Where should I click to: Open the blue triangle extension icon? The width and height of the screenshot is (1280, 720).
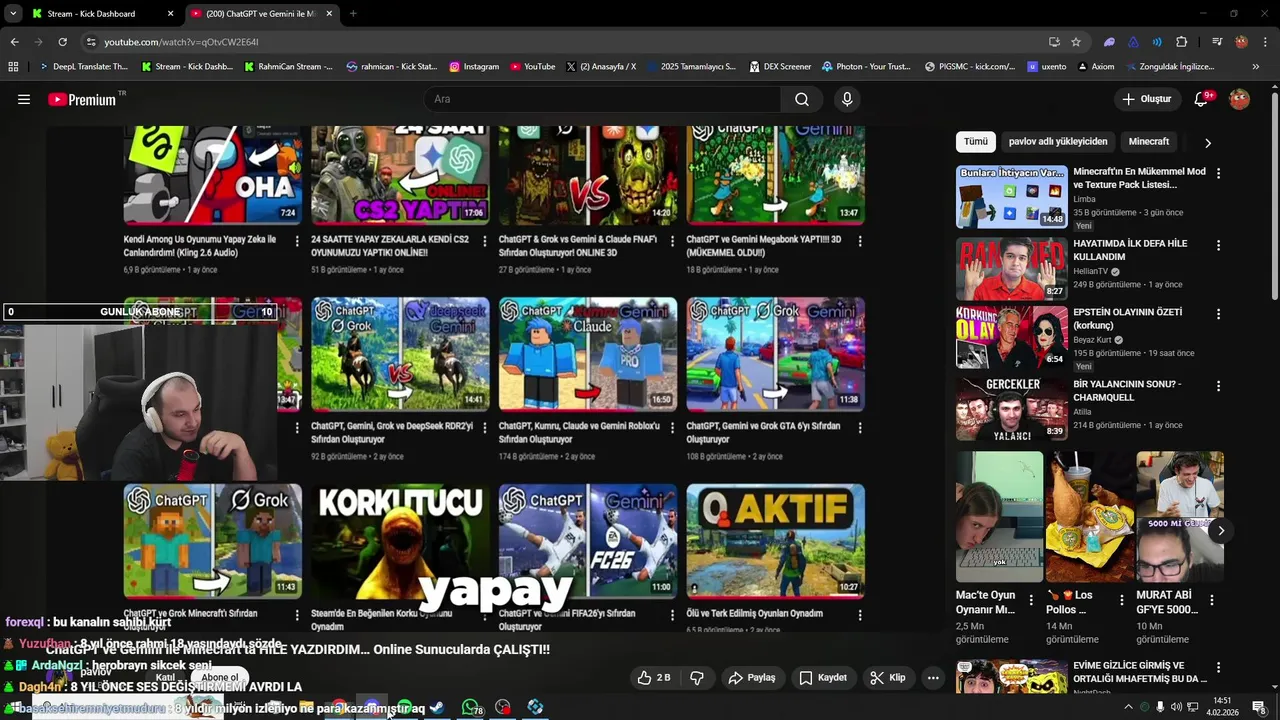point(1133,42)
